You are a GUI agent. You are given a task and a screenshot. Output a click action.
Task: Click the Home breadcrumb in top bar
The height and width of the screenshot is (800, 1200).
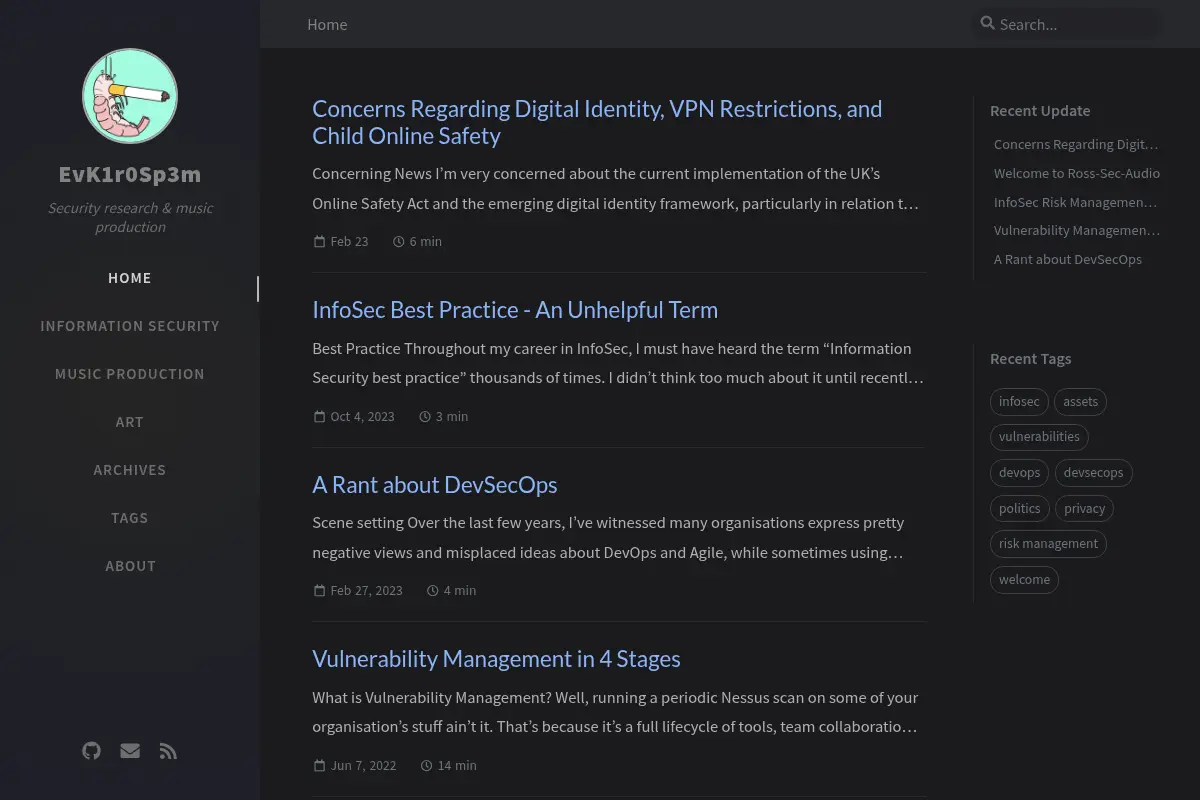click(327, 24)
